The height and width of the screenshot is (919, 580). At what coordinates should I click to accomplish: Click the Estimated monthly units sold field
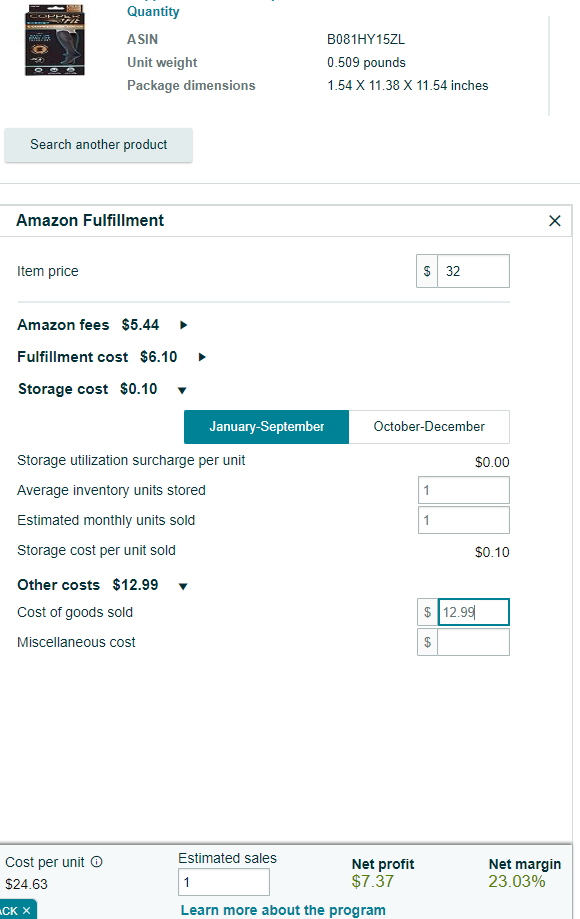pos(463,520)
